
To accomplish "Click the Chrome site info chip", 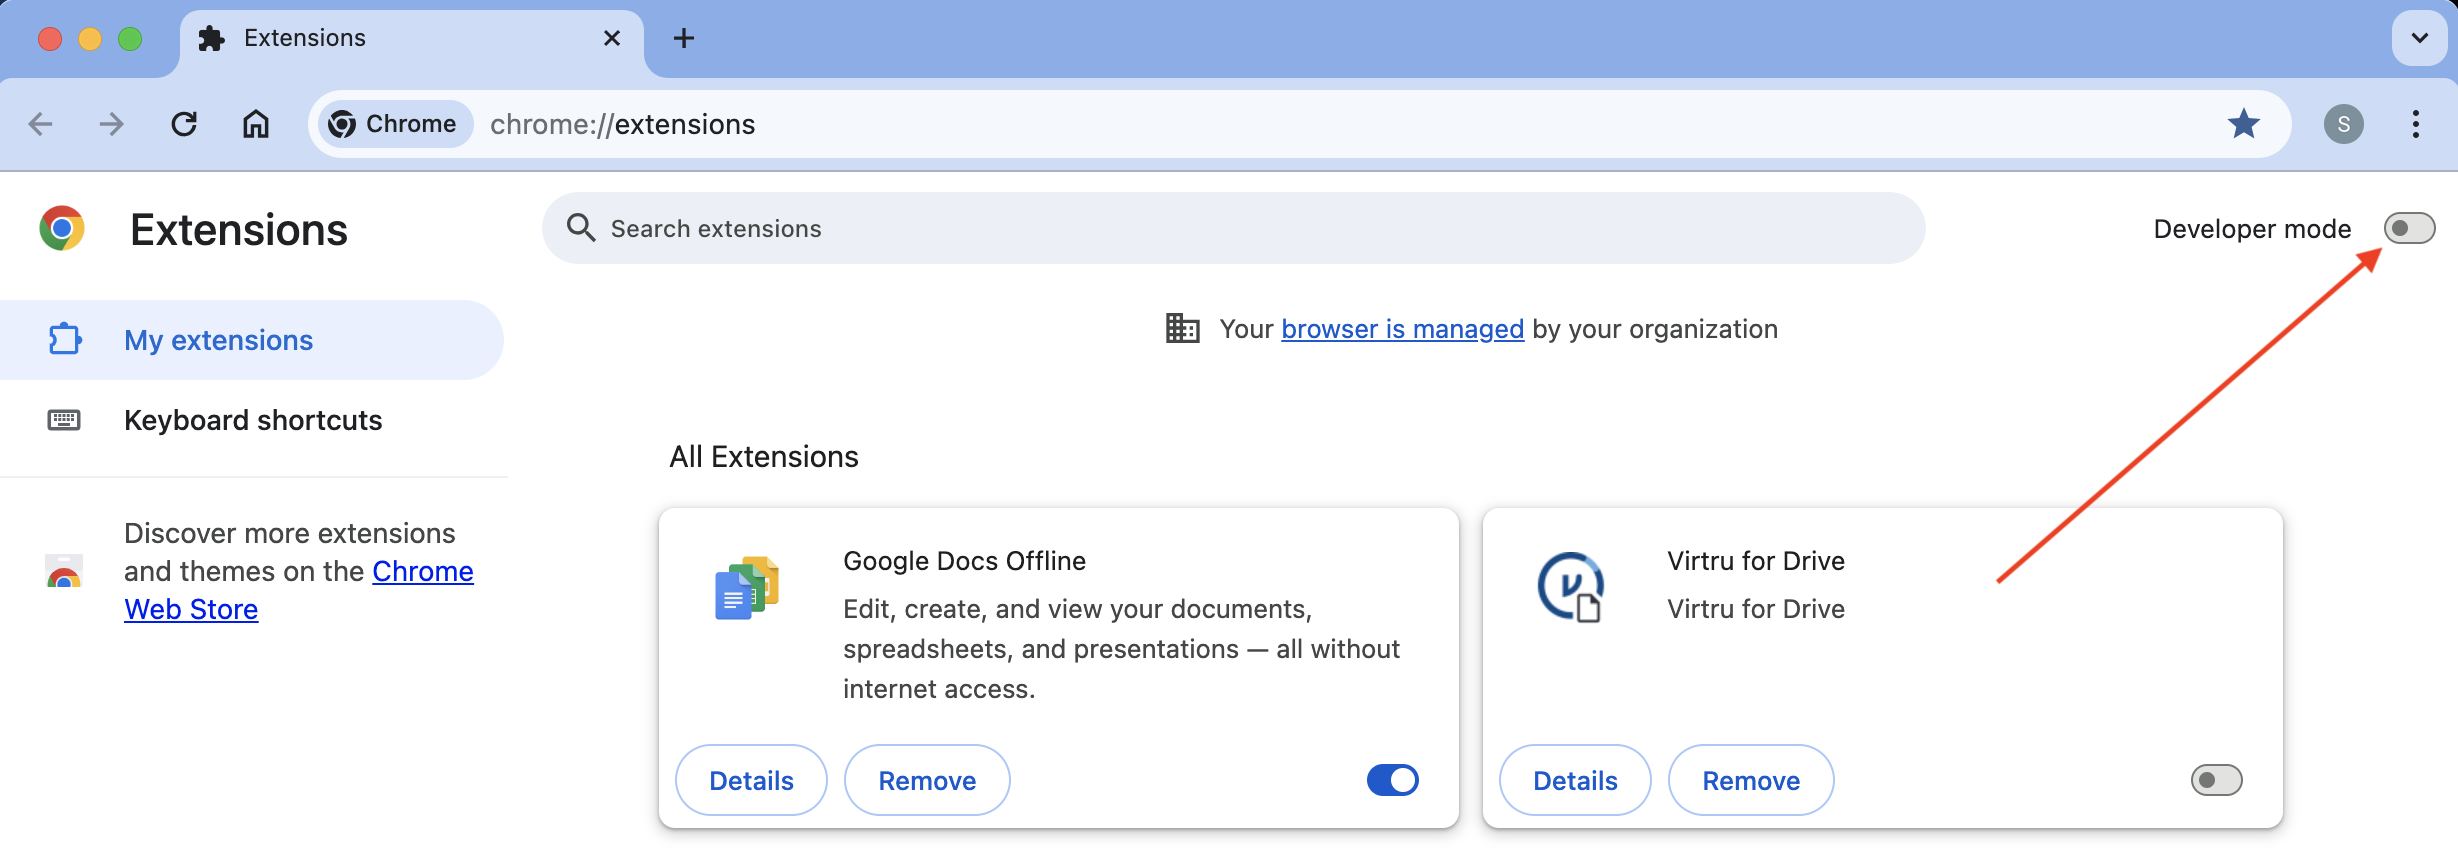I will [x=394, y=124].
